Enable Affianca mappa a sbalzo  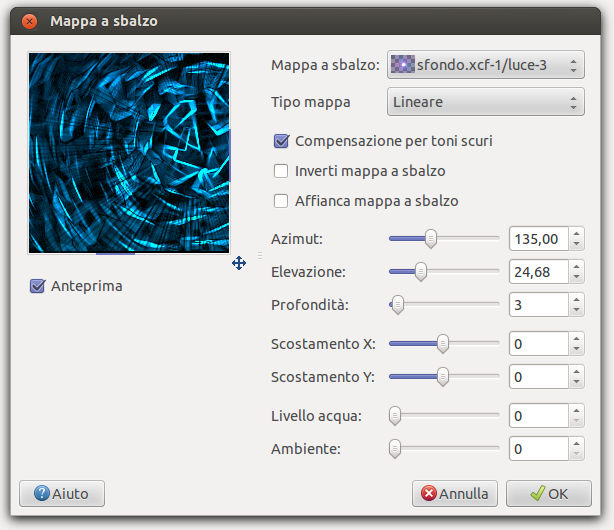(281, 201)
